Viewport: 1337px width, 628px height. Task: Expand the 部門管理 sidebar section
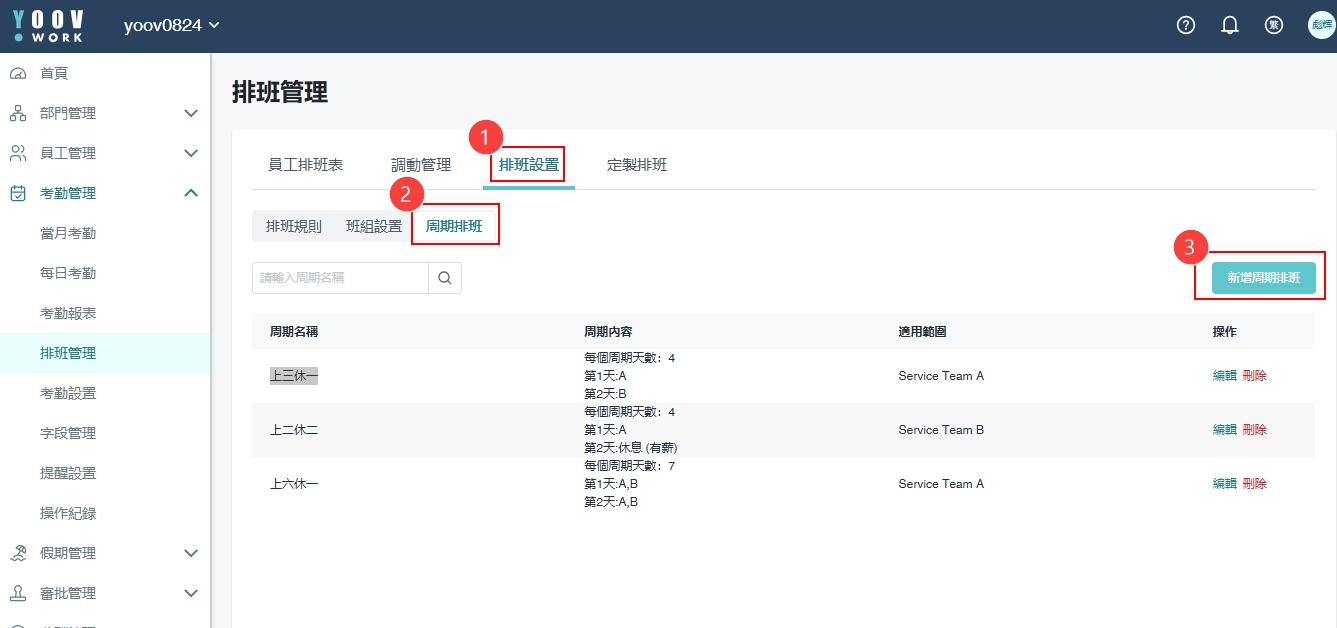[191, 113]
